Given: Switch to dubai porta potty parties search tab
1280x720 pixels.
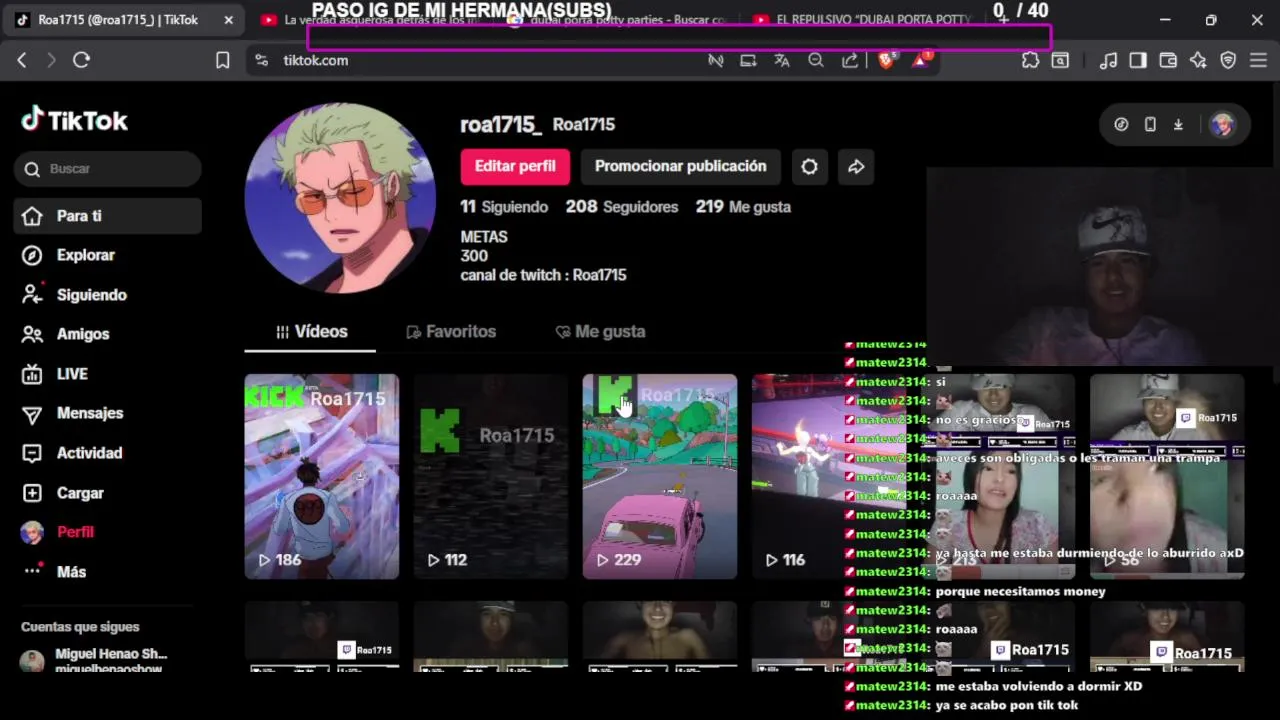Looking at the screenshot, I should 617,20.
